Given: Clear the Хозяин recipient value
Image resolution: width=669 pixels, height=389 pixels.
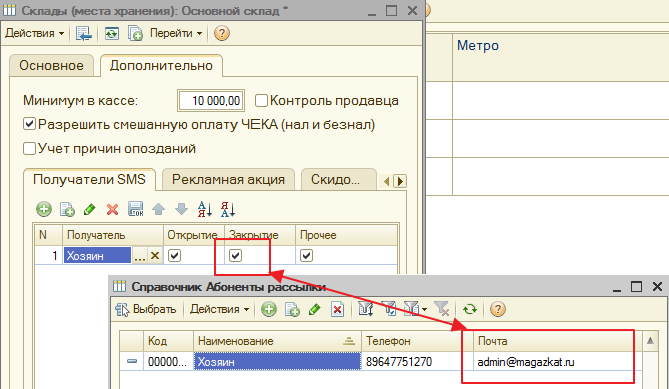Looking at the screenshot, I should point(155,256).
